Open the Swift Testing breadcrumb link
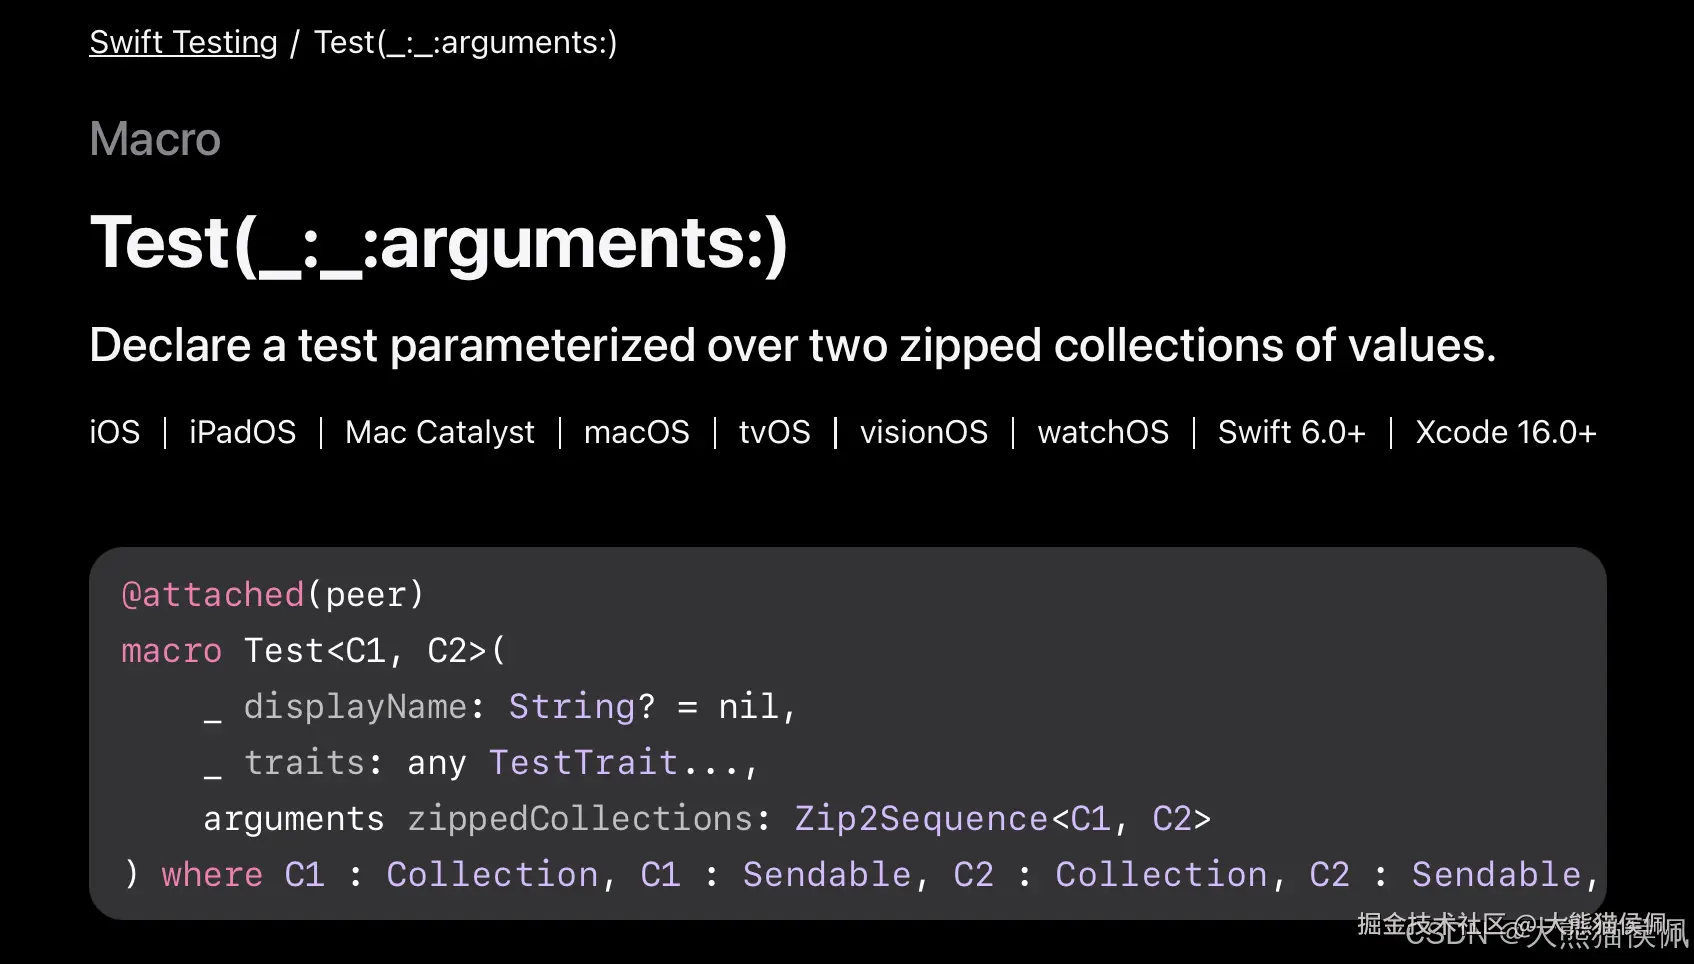The height and width of the screenshot is (964, 1694). (183, 42)
